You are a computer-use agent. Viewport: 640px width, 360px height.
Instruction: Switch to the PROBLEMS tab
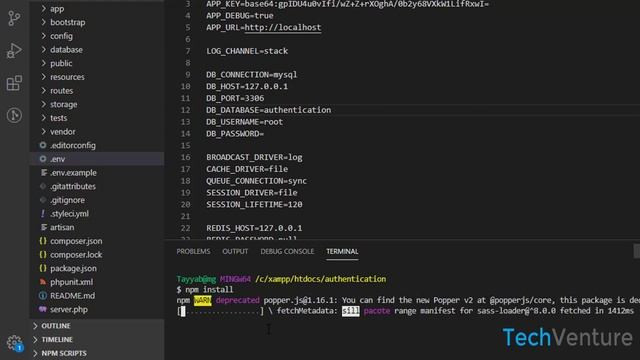point(193,251)
